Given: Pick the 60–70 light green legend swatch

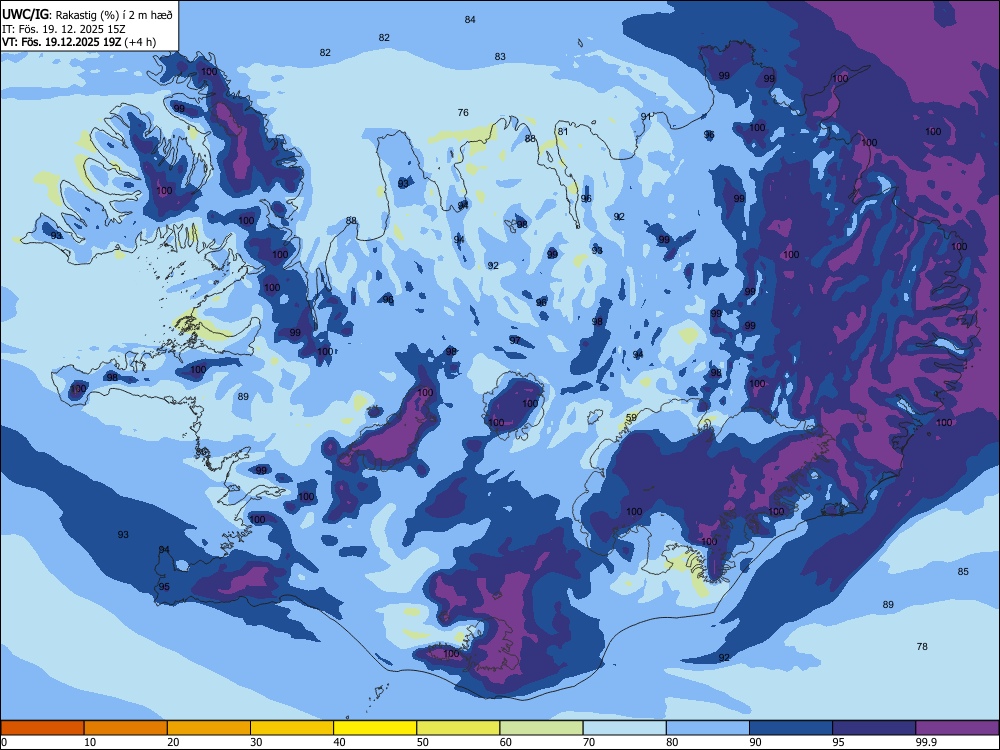Looking at the screenshot, I should (x=541, y=728).
